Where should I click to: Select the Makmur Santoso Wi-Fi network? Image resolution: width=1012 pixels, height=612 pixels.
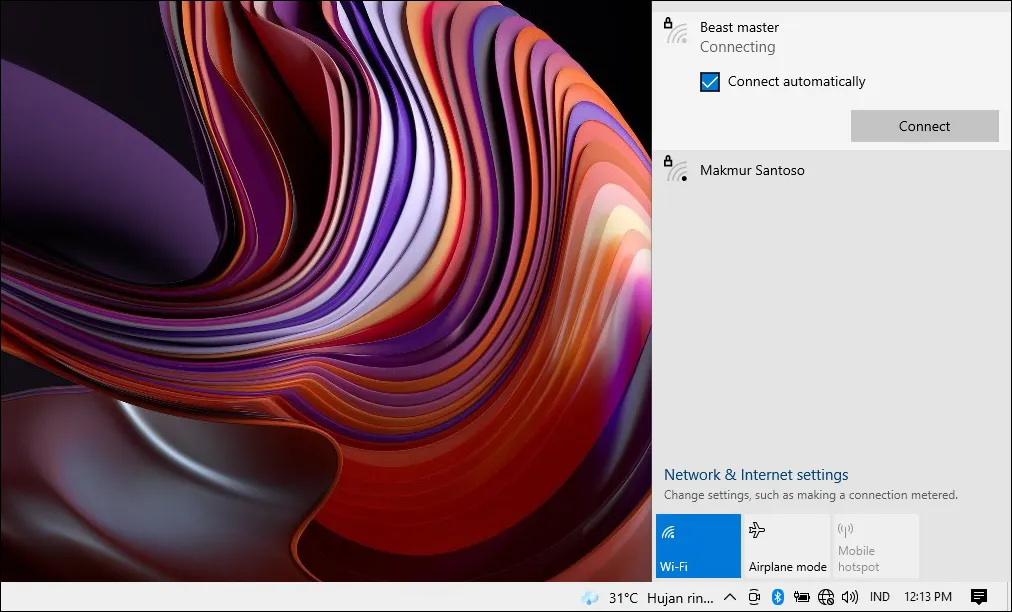[752, 171]
